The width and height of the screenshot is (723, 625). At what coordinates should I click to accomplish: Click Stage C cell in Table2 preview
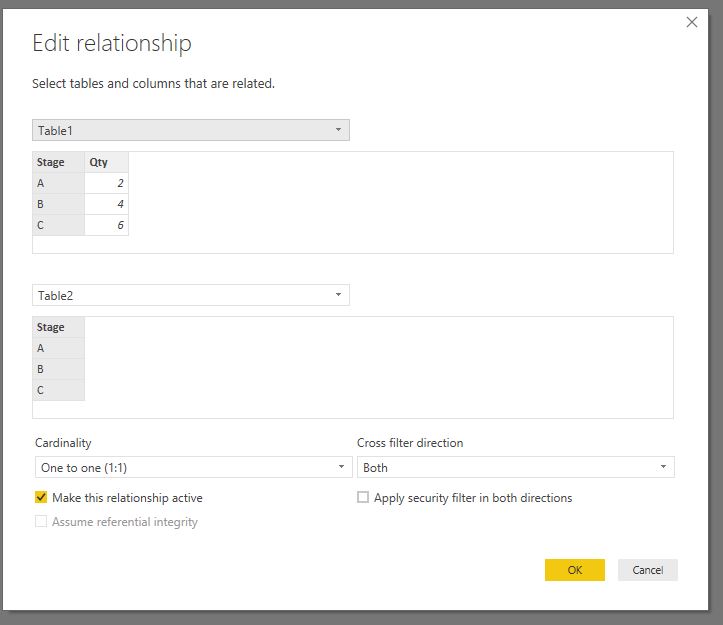tap(59, 390)
